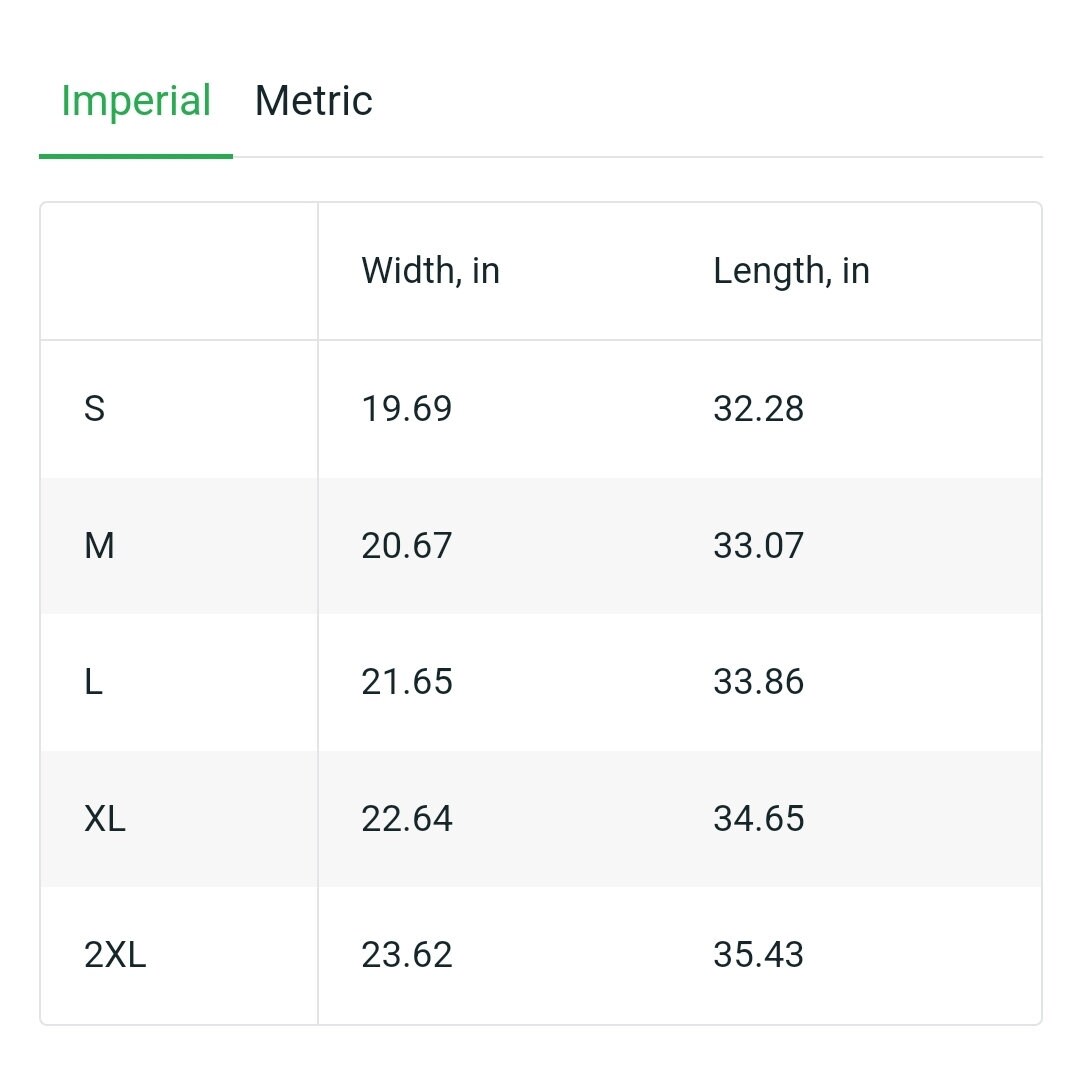Viewport: 1080px width, 1076px height.
Task: Click the 32.28 length value
Action: (758, 408)
